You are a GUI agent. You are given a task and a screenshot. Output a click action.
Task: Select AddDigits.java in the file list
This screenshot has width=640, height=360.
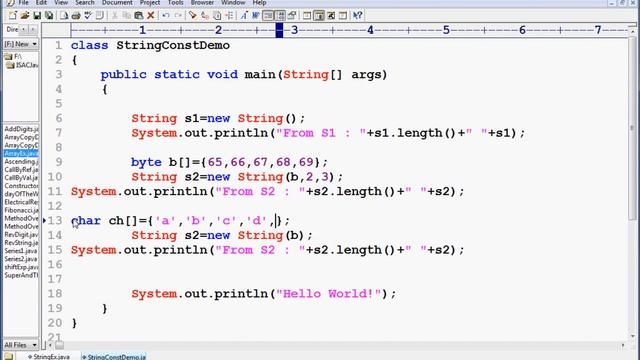(x=21, y=129)
